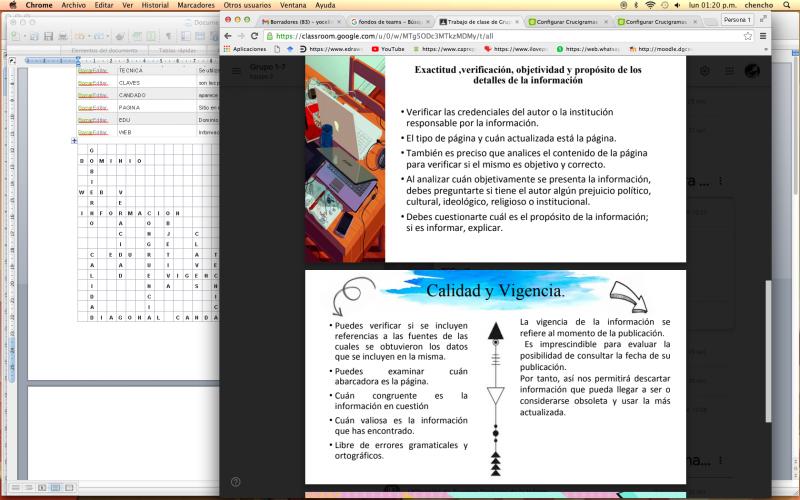Open the web.whatsapp bookmark

click(x=588, y=49)
